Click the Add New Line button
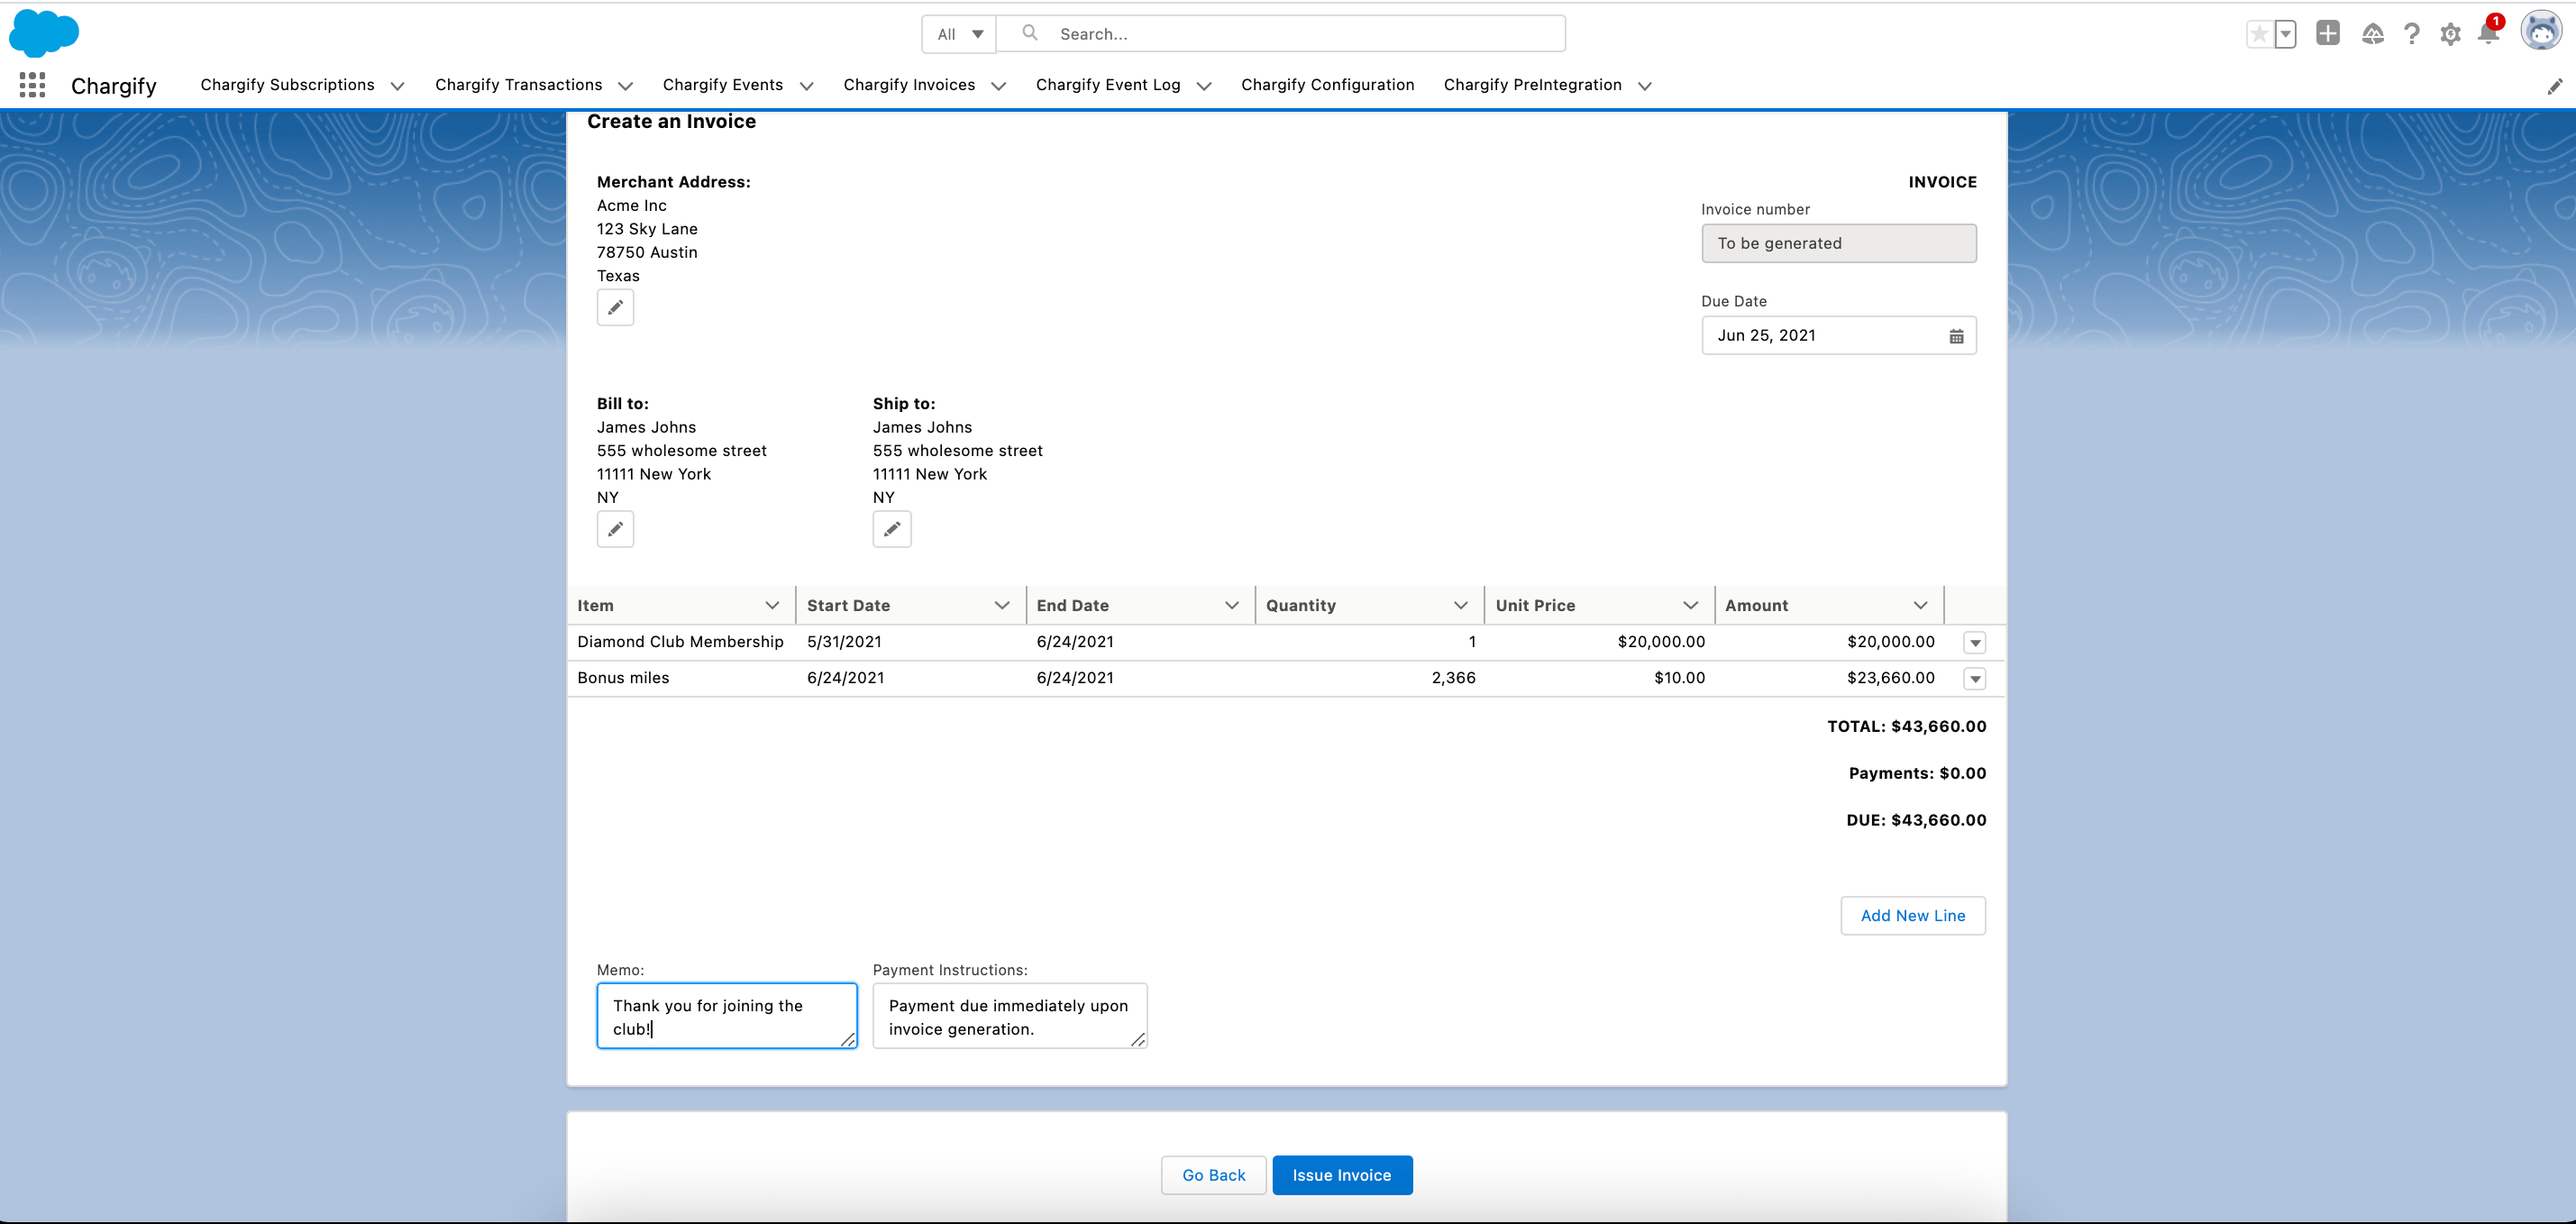This screenshot has height=1224, width=2576. coord(1912,916)
